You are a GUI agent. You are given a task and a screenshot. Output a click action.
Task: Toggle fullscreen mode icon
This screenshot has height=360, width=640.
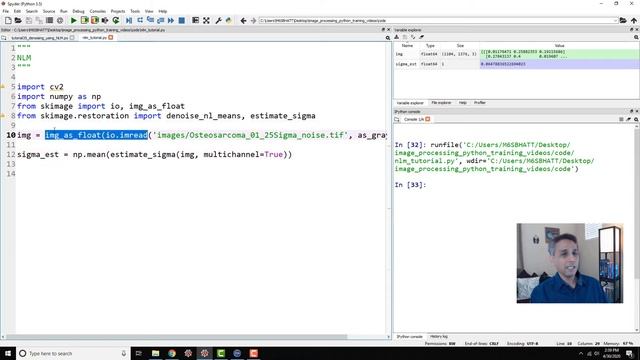click(206, 20)
